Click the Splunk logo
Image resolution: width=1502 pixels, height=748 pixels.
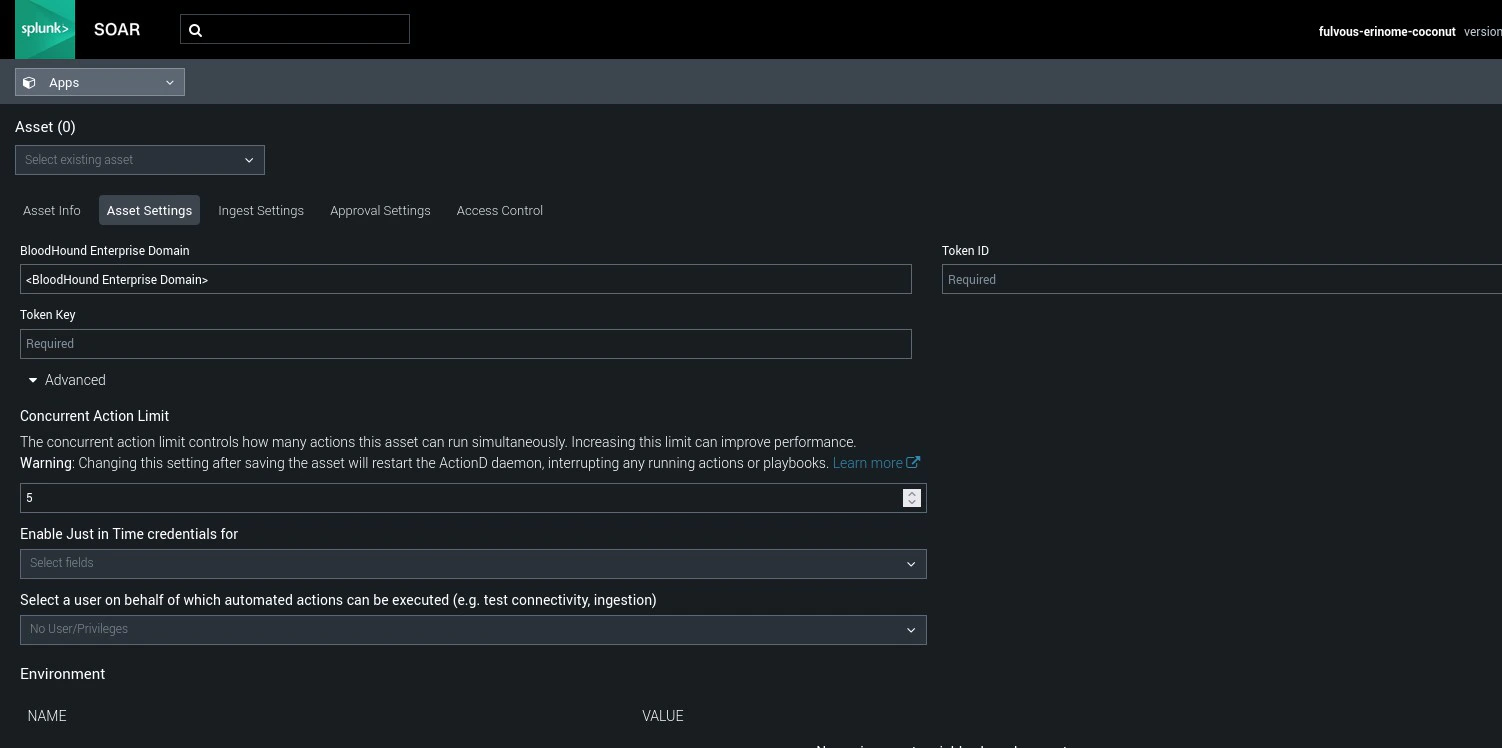pyautogui.click(x=44, y=29)
